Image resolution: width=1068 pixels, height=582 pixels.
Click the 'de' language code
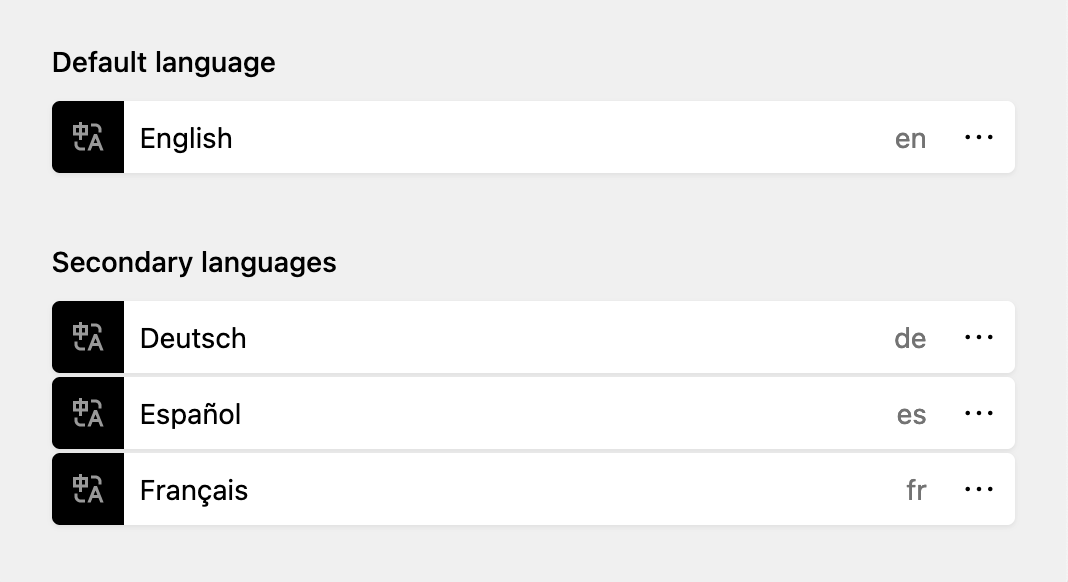(910, 339)
